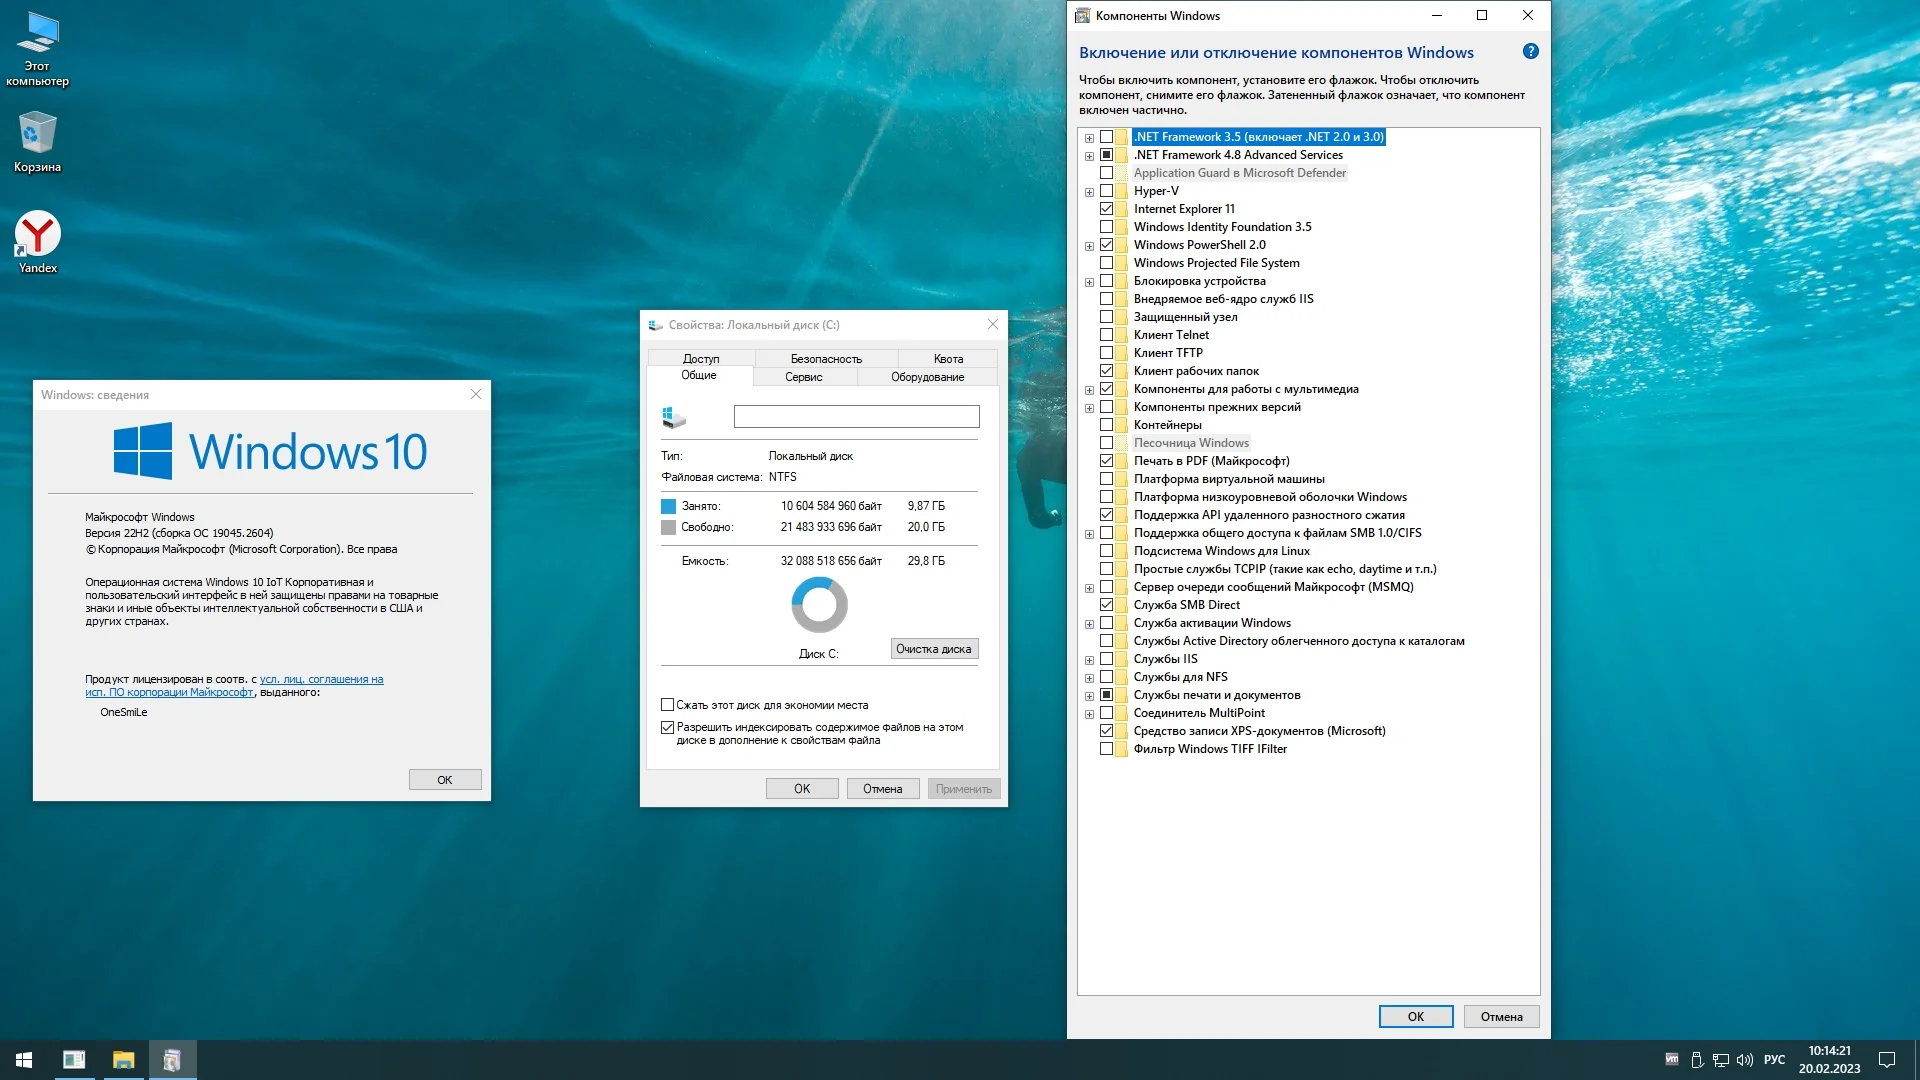Viewport: 1920px width, 1080px height.
Task: Disable Службы печати и документов checkbox
Action: [1108, 695]
